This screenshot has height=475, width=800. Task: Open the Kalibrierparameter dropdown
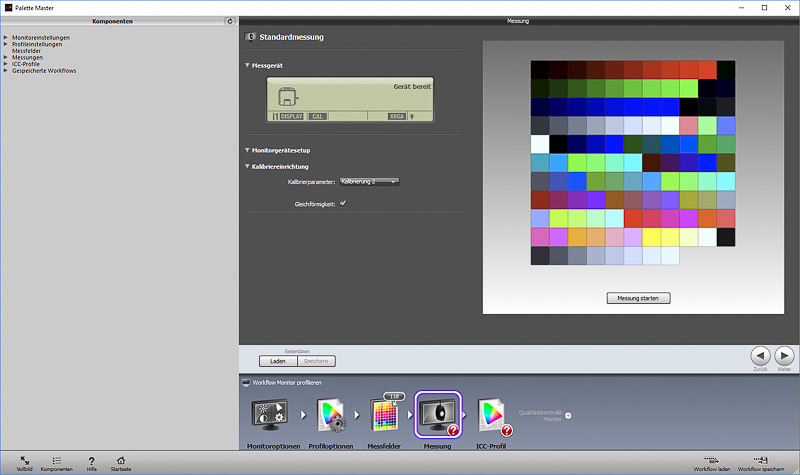pyautogui.click(x=369, y=182)
